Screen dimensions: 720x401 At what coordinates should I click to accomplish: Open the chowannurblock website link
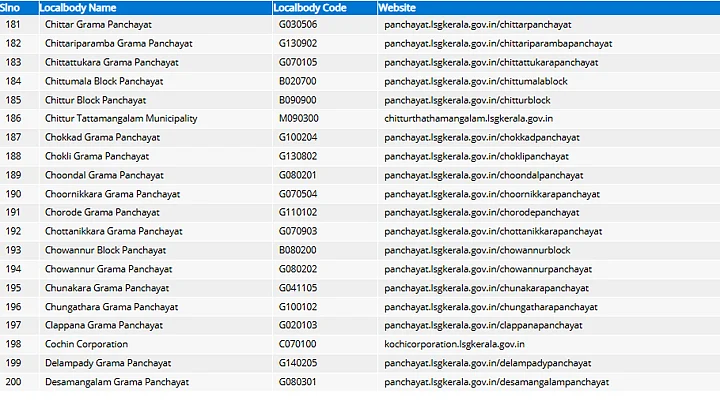tap(477, 250)
